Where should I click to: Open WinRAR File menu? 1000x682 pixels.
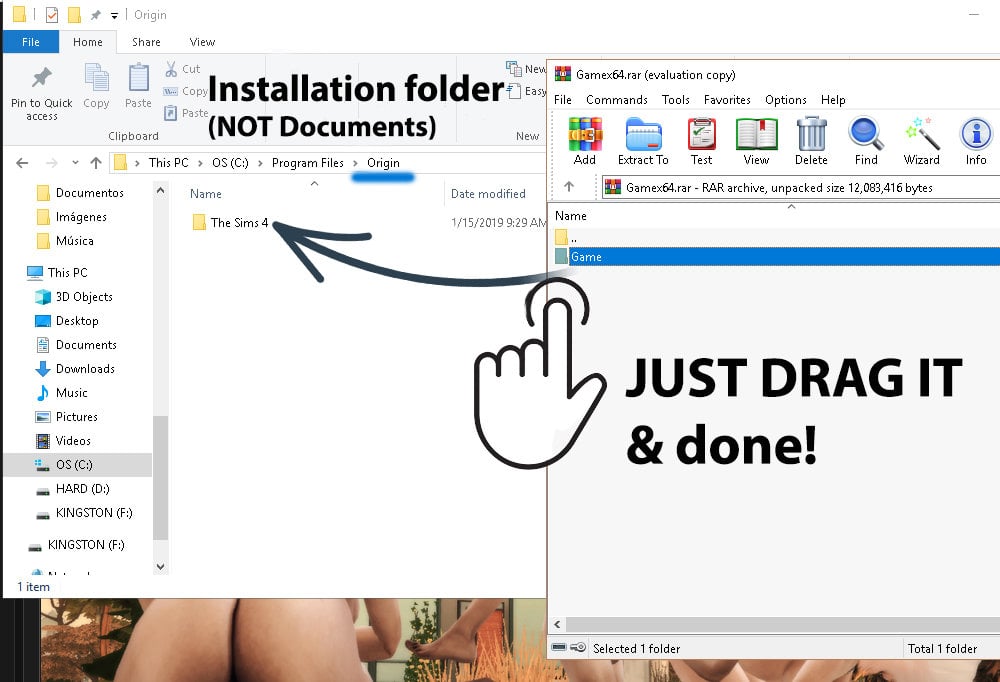[x=562, y=100]
